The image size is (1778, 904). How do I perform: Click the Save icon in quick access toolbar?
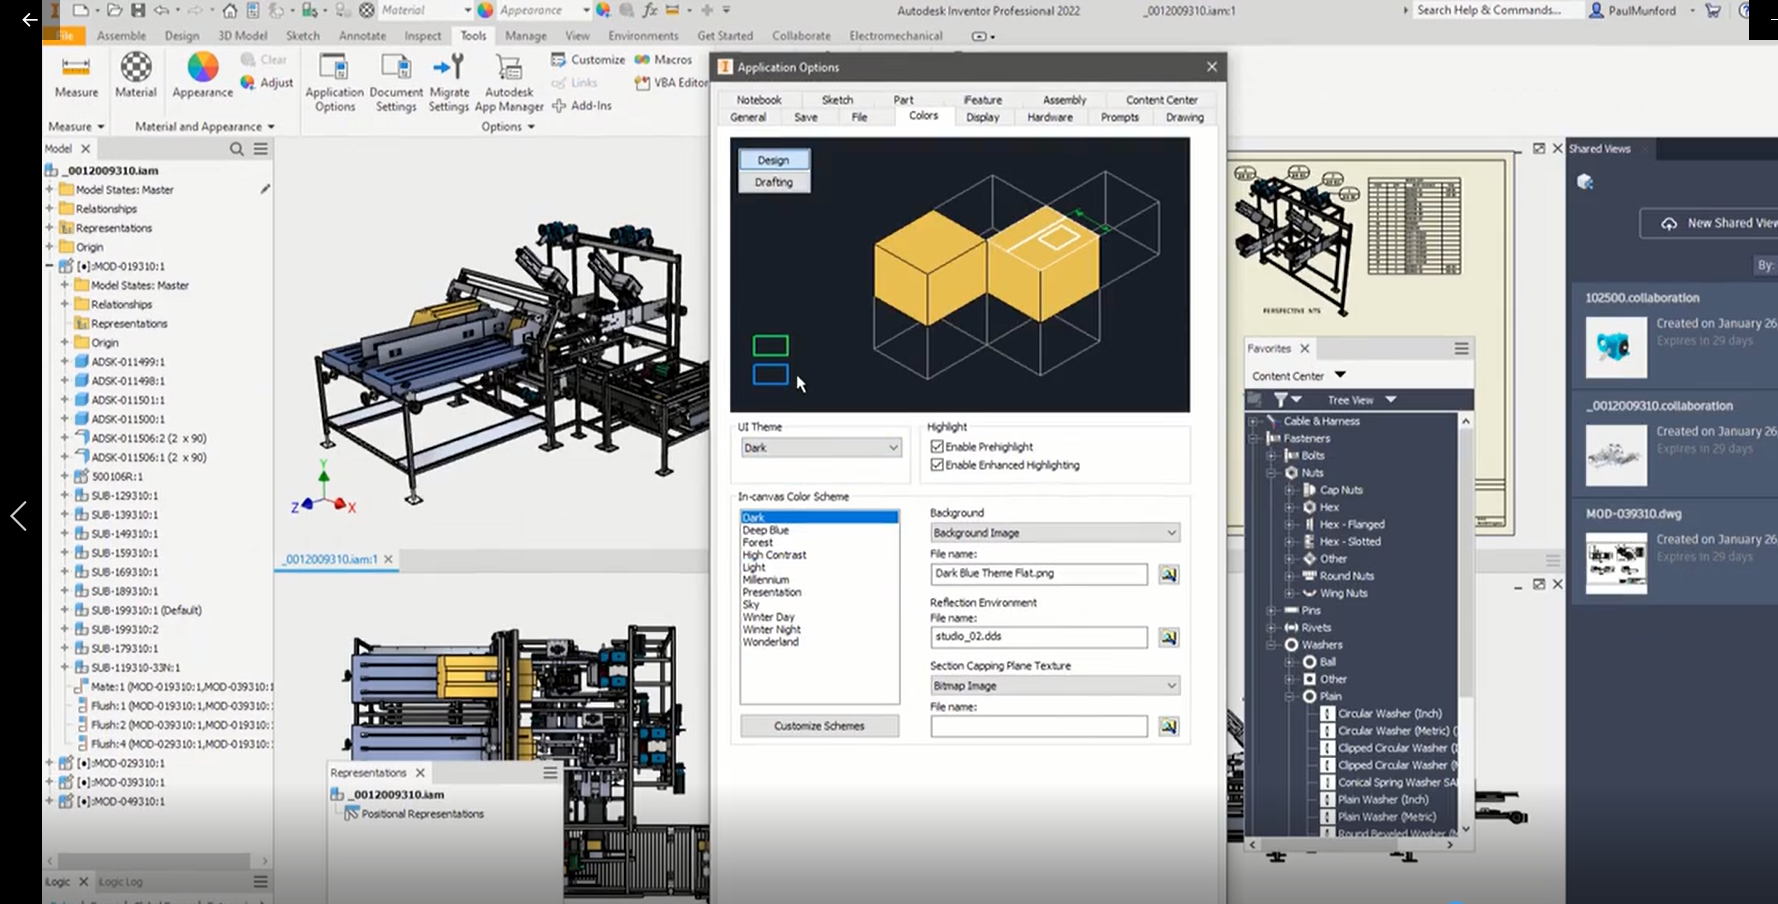point(138,10)
